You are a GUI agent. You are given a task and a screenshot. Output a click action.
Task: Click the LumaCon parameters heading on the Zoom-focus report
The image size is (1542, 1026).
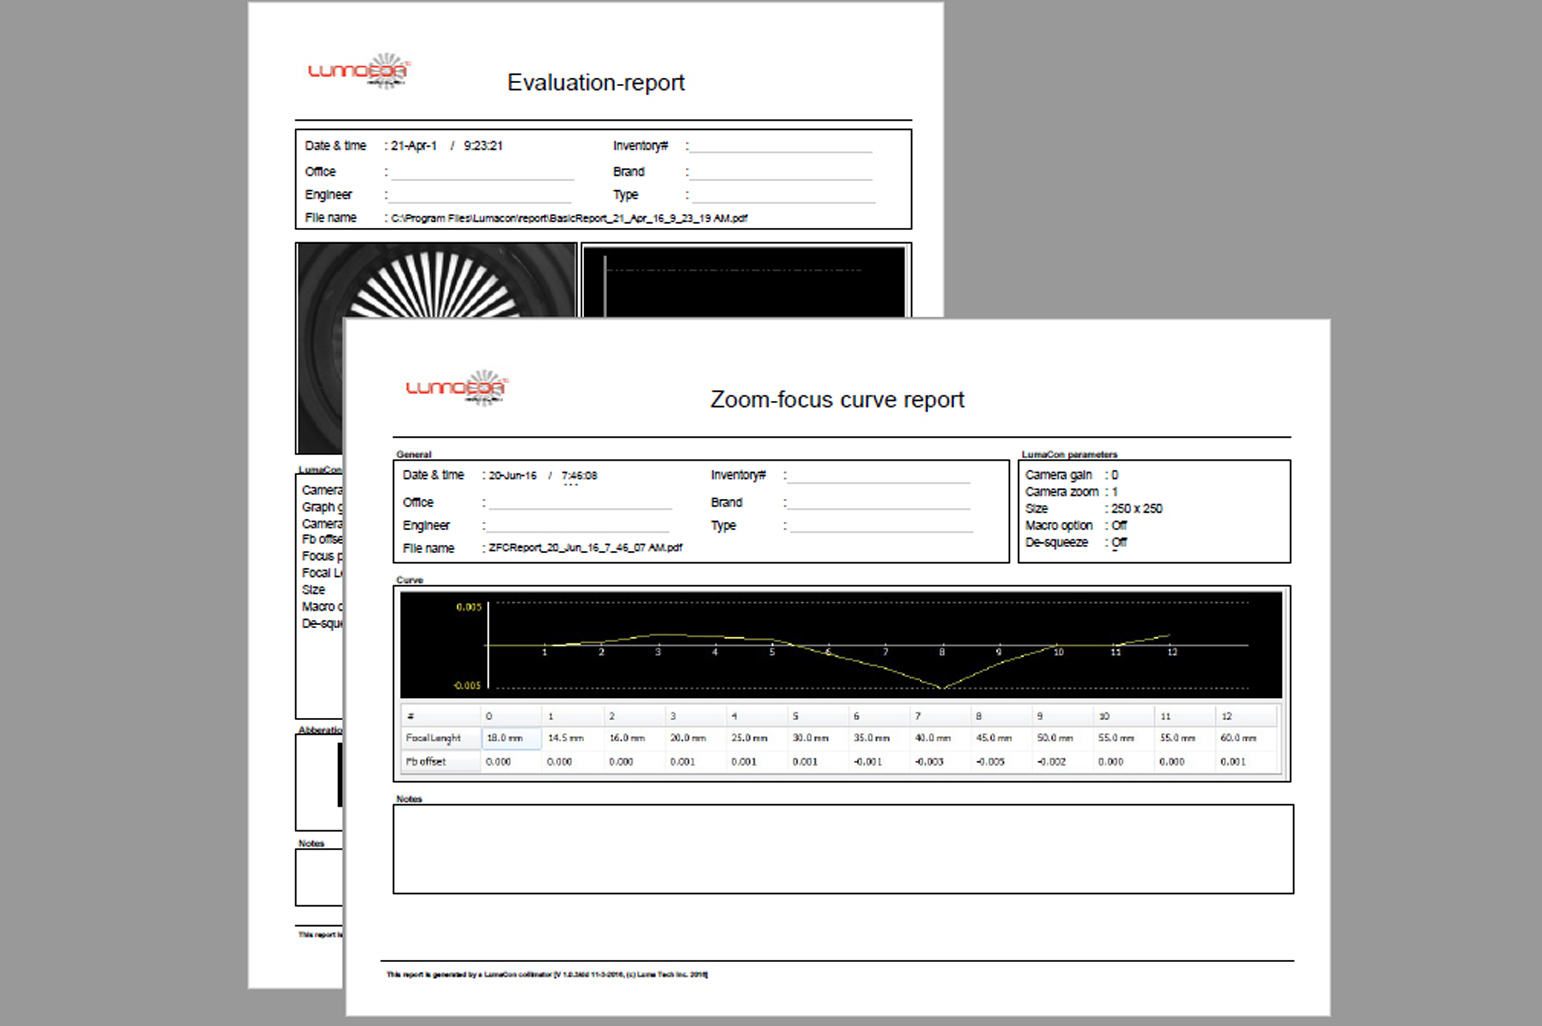click(x=1069, y=454)
